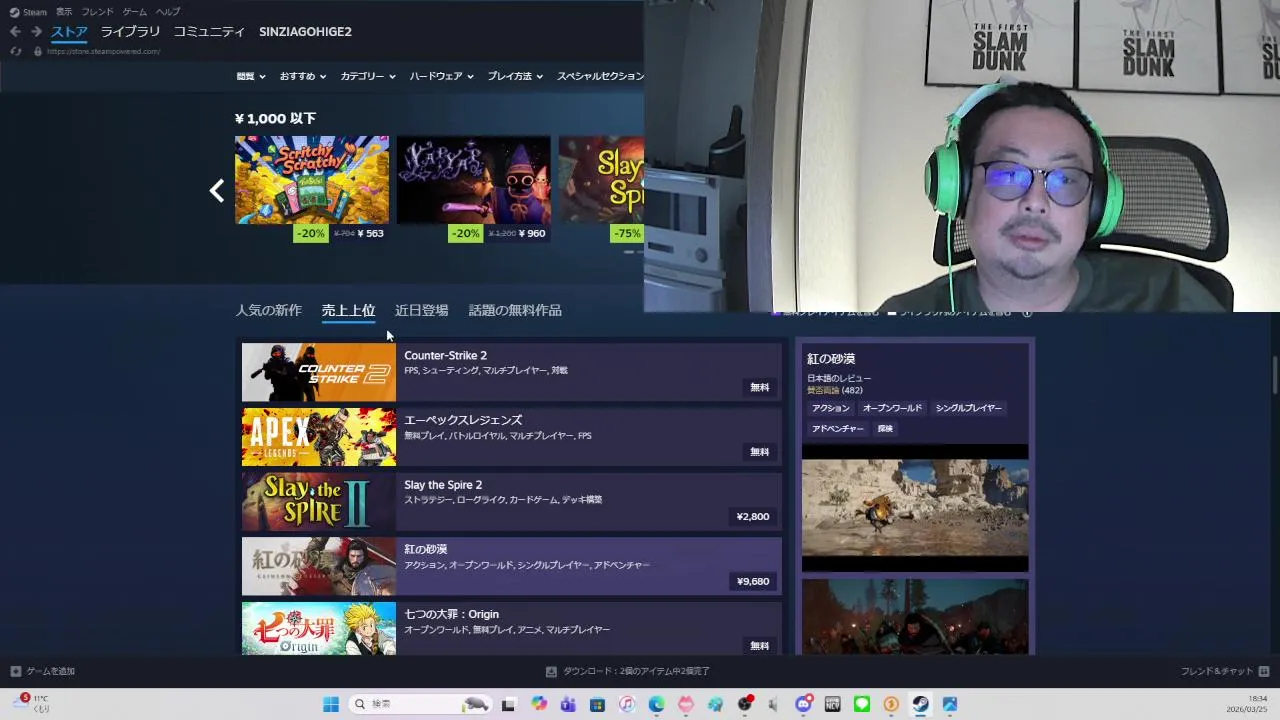Click the taskbar clock showing 18:34
This screenshot has height=720, width=1280.
tap(1248, 704)
